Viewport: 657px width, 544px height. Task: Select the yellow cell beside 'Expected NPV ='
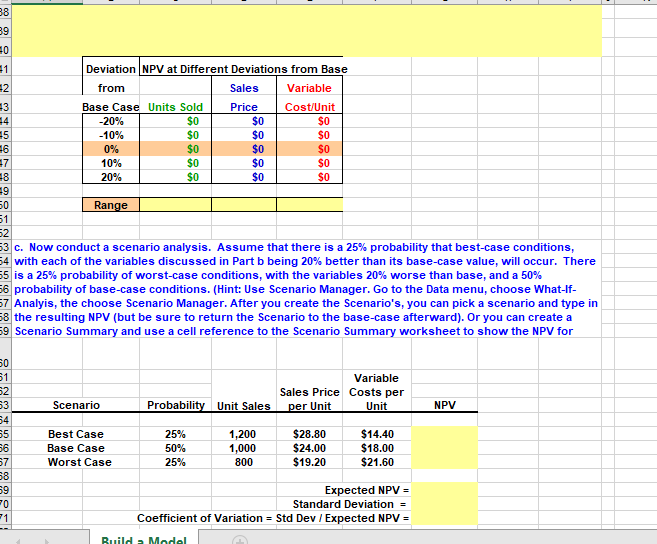[x=445, y=490]
